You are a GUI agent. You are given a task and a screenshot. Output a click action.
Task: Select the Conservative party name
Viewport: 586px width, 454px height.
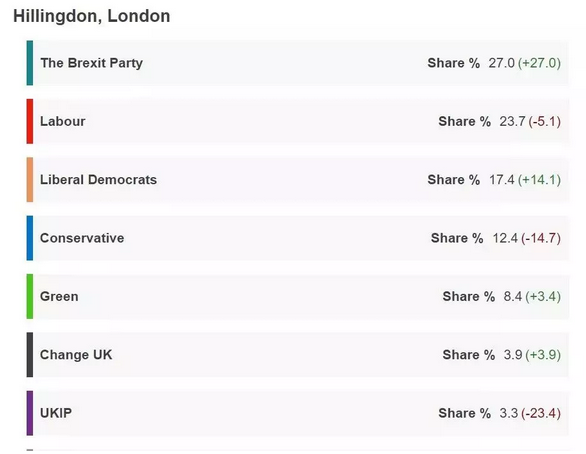tap(82, 238)
